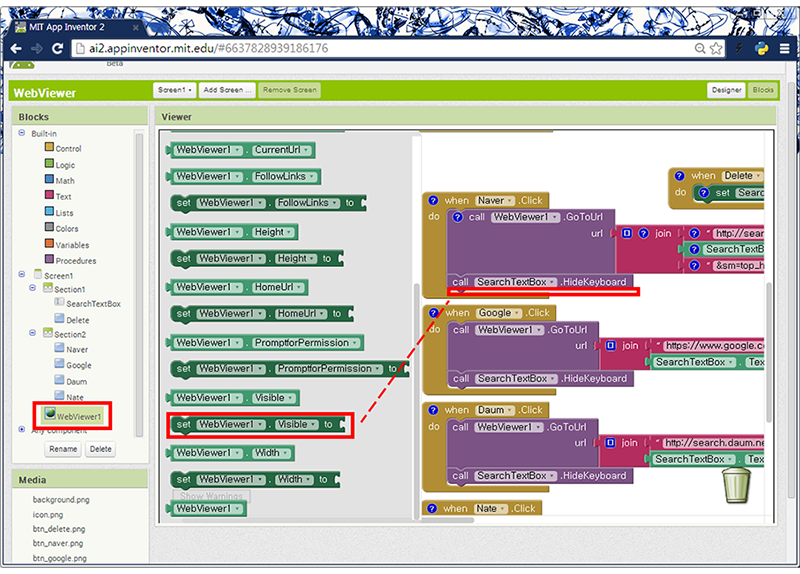Pick the WebViewer1 PromptforPermission getter block
Screen dimensions: 800x574
265,343
